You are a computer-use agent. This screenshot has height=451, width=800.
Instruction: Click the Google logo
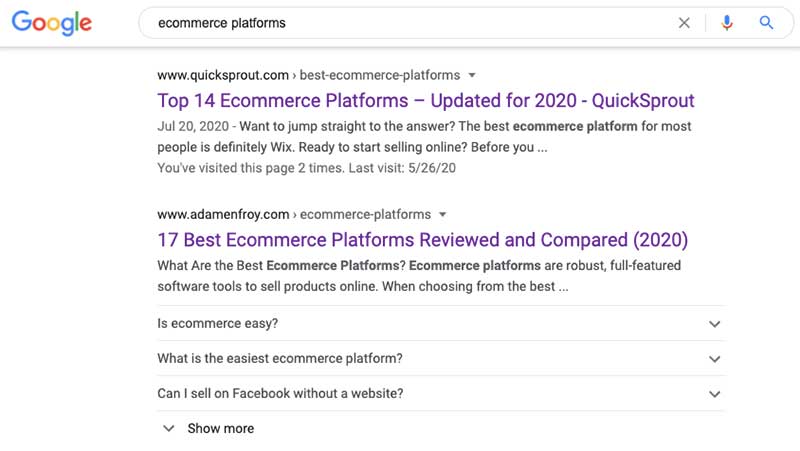(x=52, y=24)
